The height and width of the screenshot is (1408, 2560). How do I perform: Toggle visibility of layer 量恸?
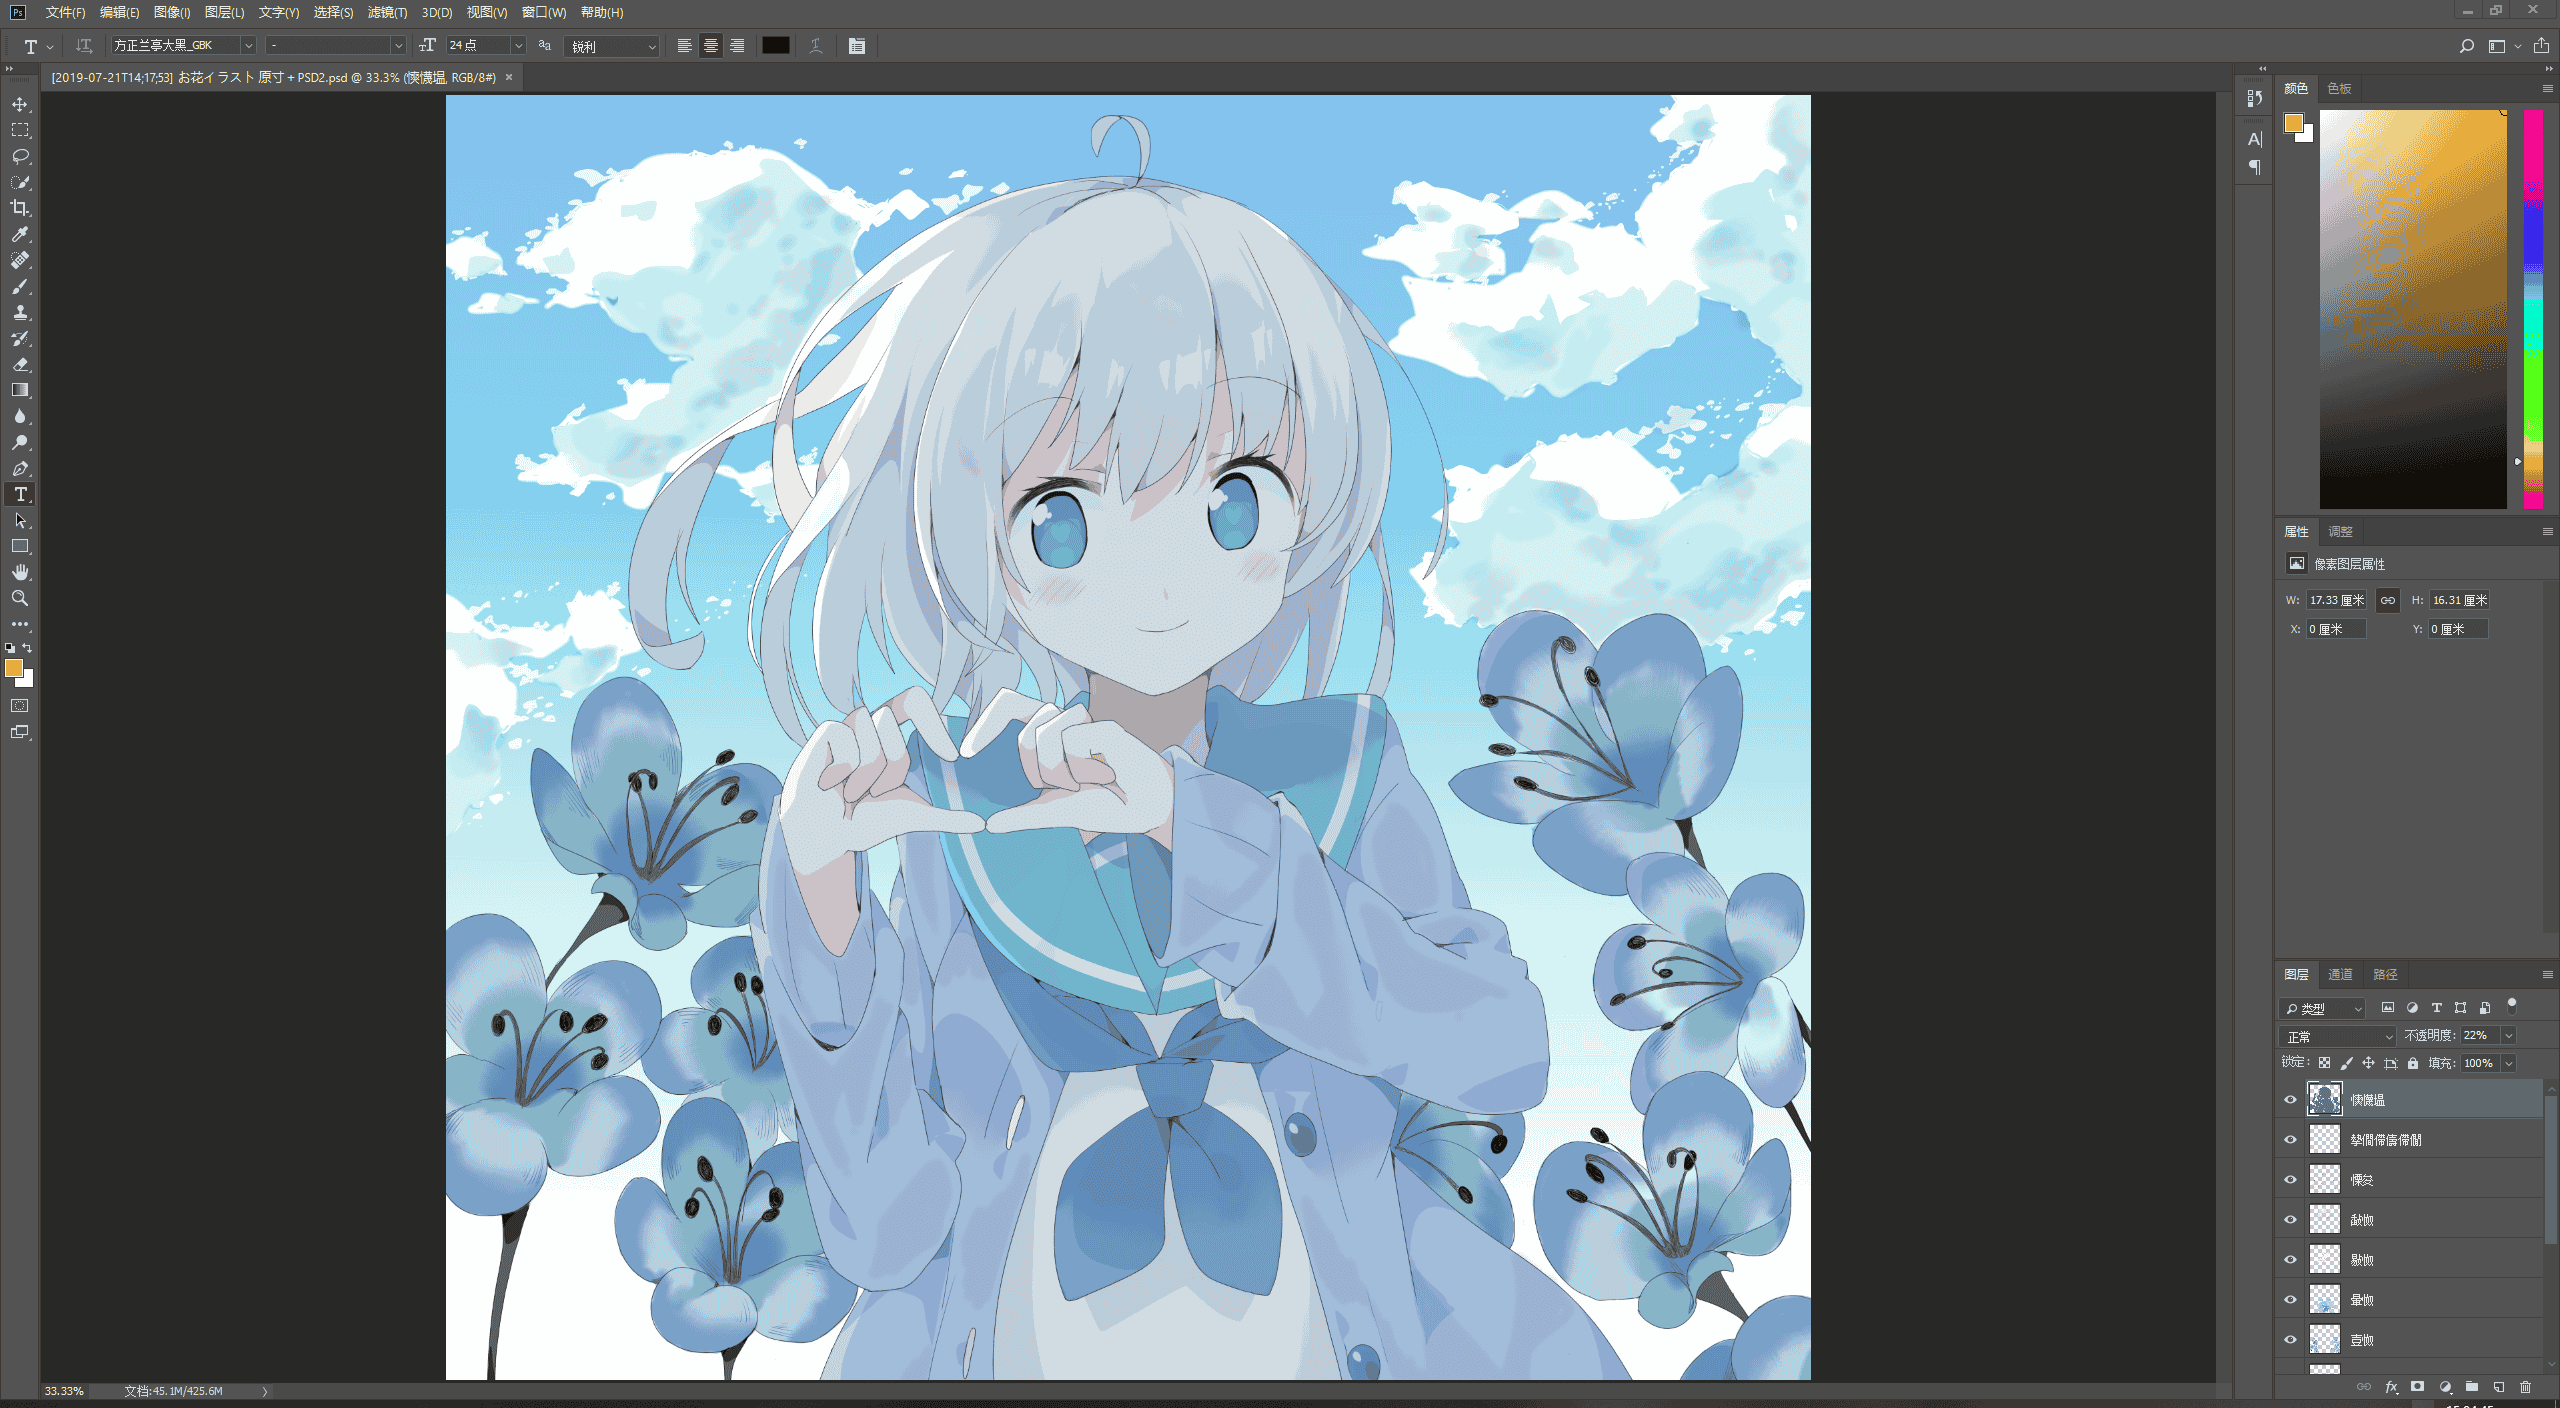(x=2290, y=1299)
